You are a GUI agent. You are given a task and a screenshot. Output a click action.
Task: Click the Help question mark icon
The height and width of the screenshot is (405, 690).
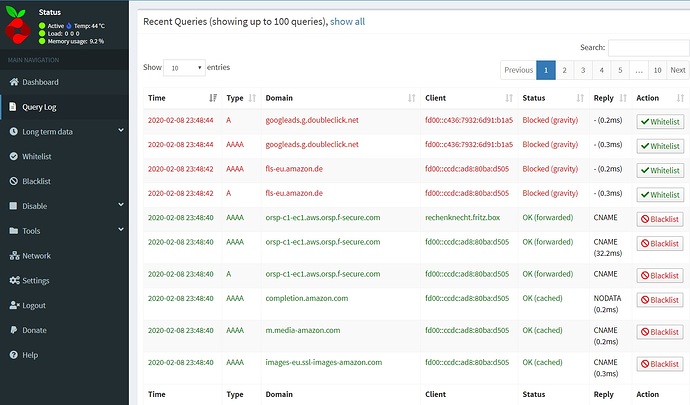[x=13, y=355]
